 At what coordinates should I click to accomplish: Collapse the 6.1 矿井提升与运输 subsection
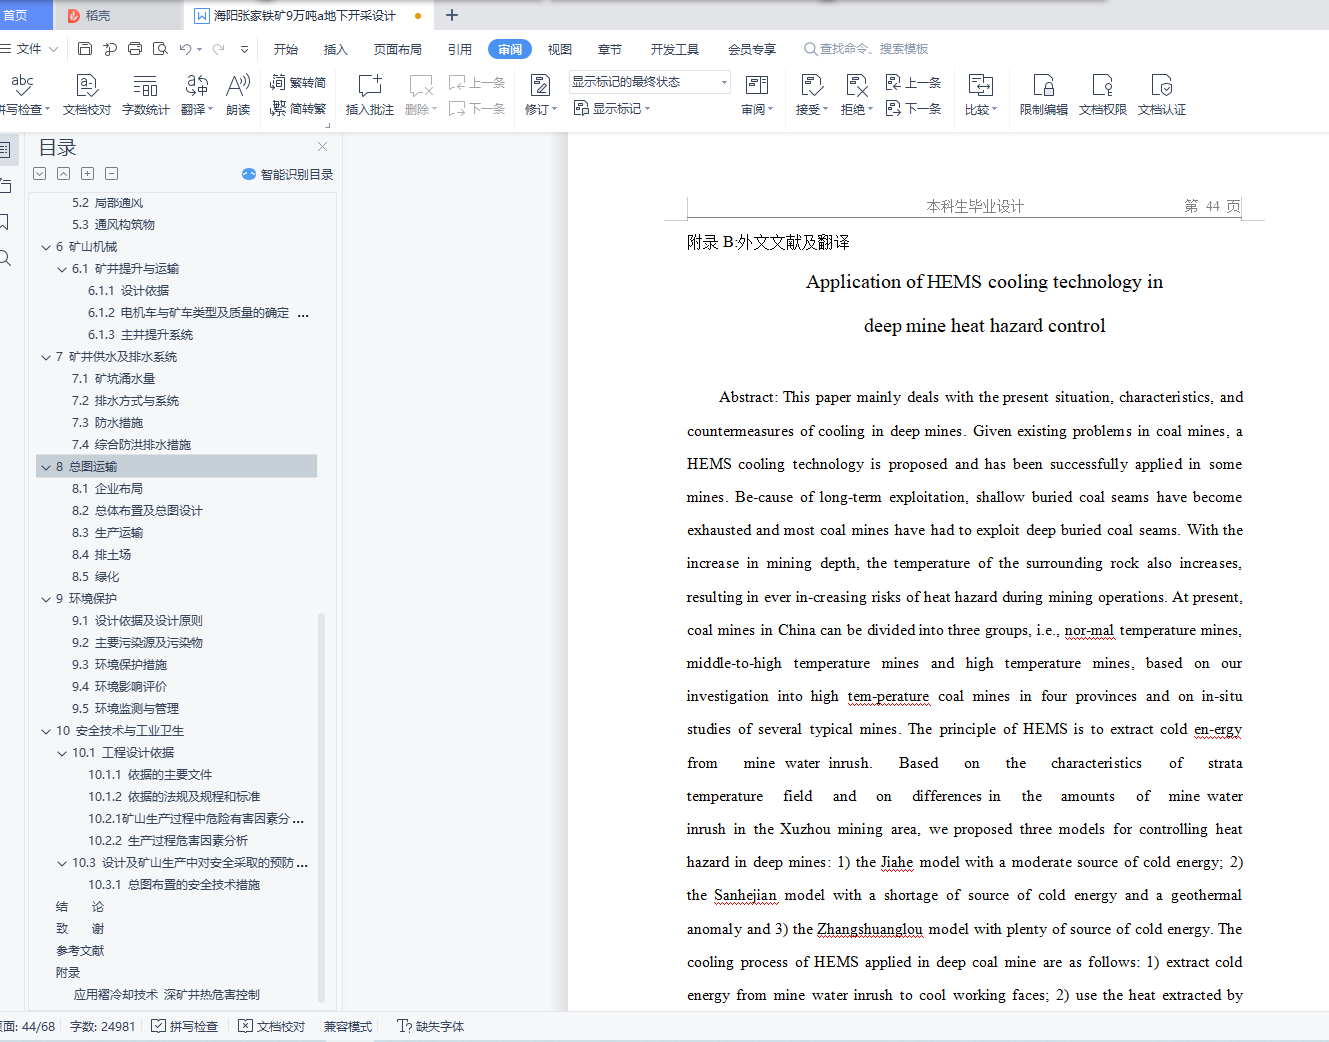(x=62, y=269)
